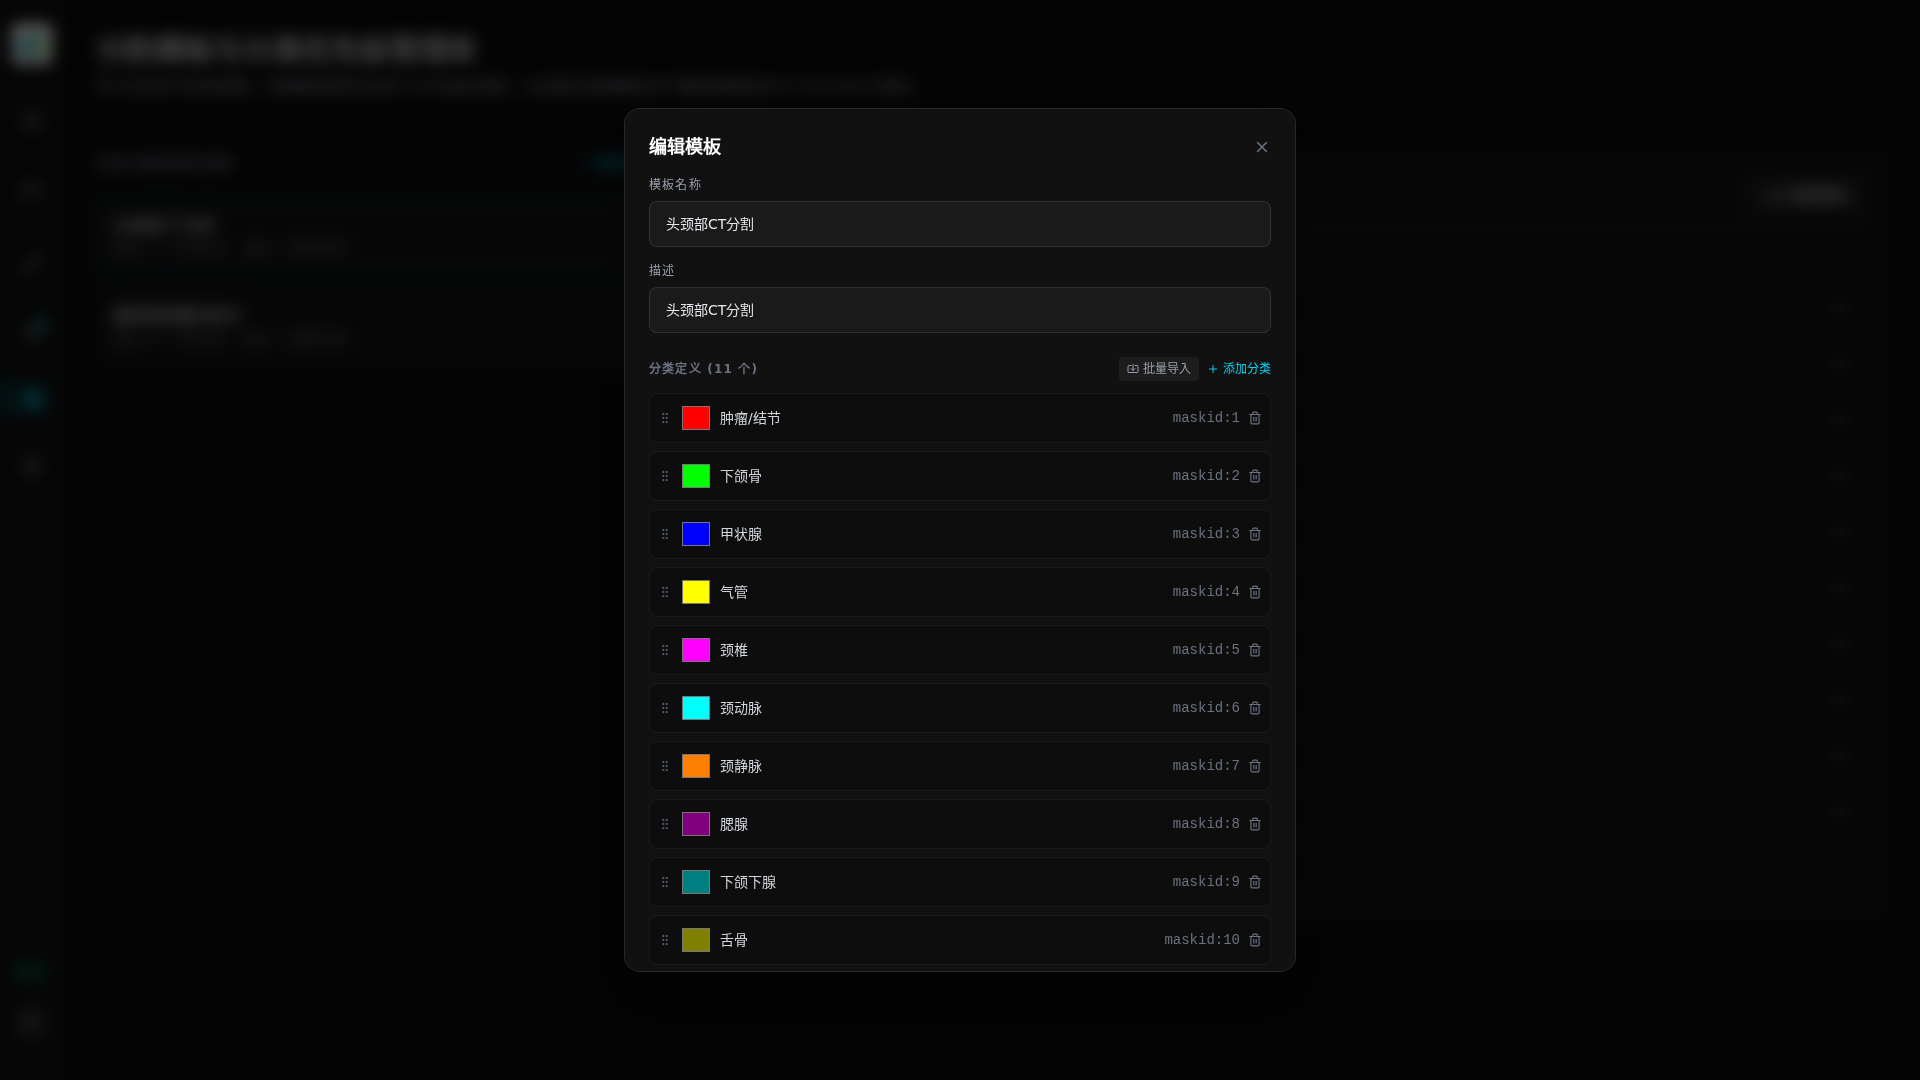Click drag handle beside 颈静脉 class
Viewport: 1920px width, 1080px height.
point(665,766)
